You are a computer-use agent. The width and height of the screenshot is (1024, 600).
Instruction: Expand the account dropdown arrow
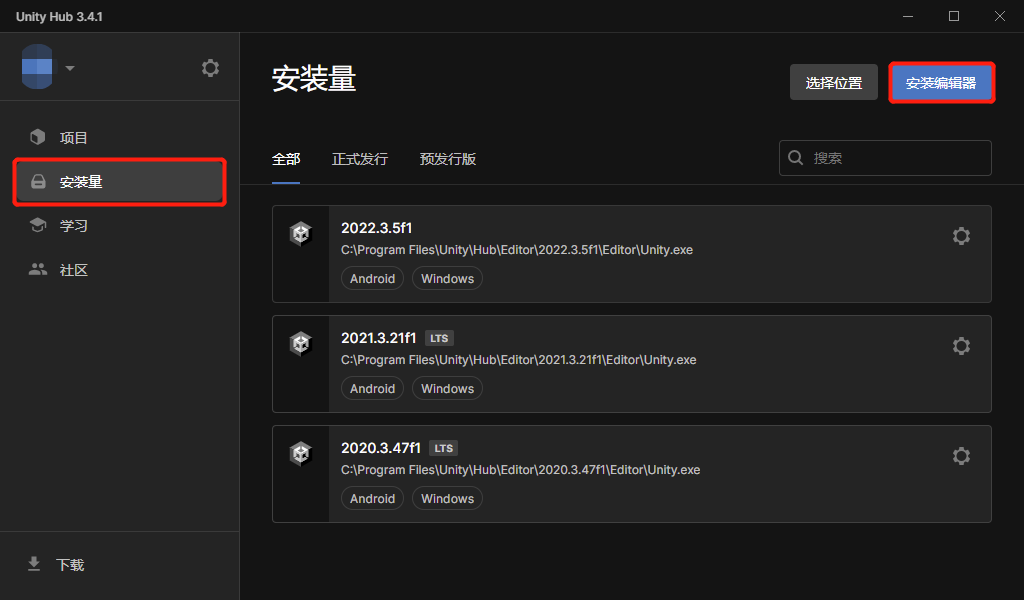tap(70, 68)
